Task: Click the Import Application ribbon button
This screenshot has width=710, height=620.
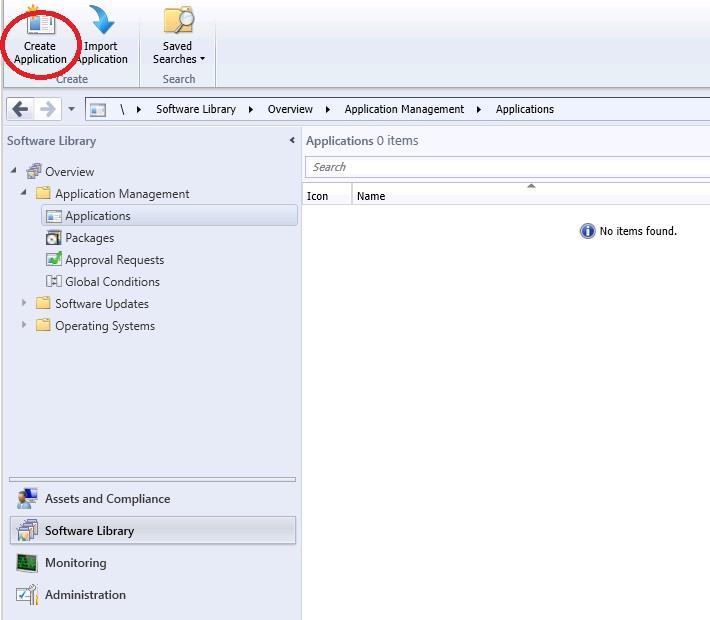Action: tap(101, 36)
